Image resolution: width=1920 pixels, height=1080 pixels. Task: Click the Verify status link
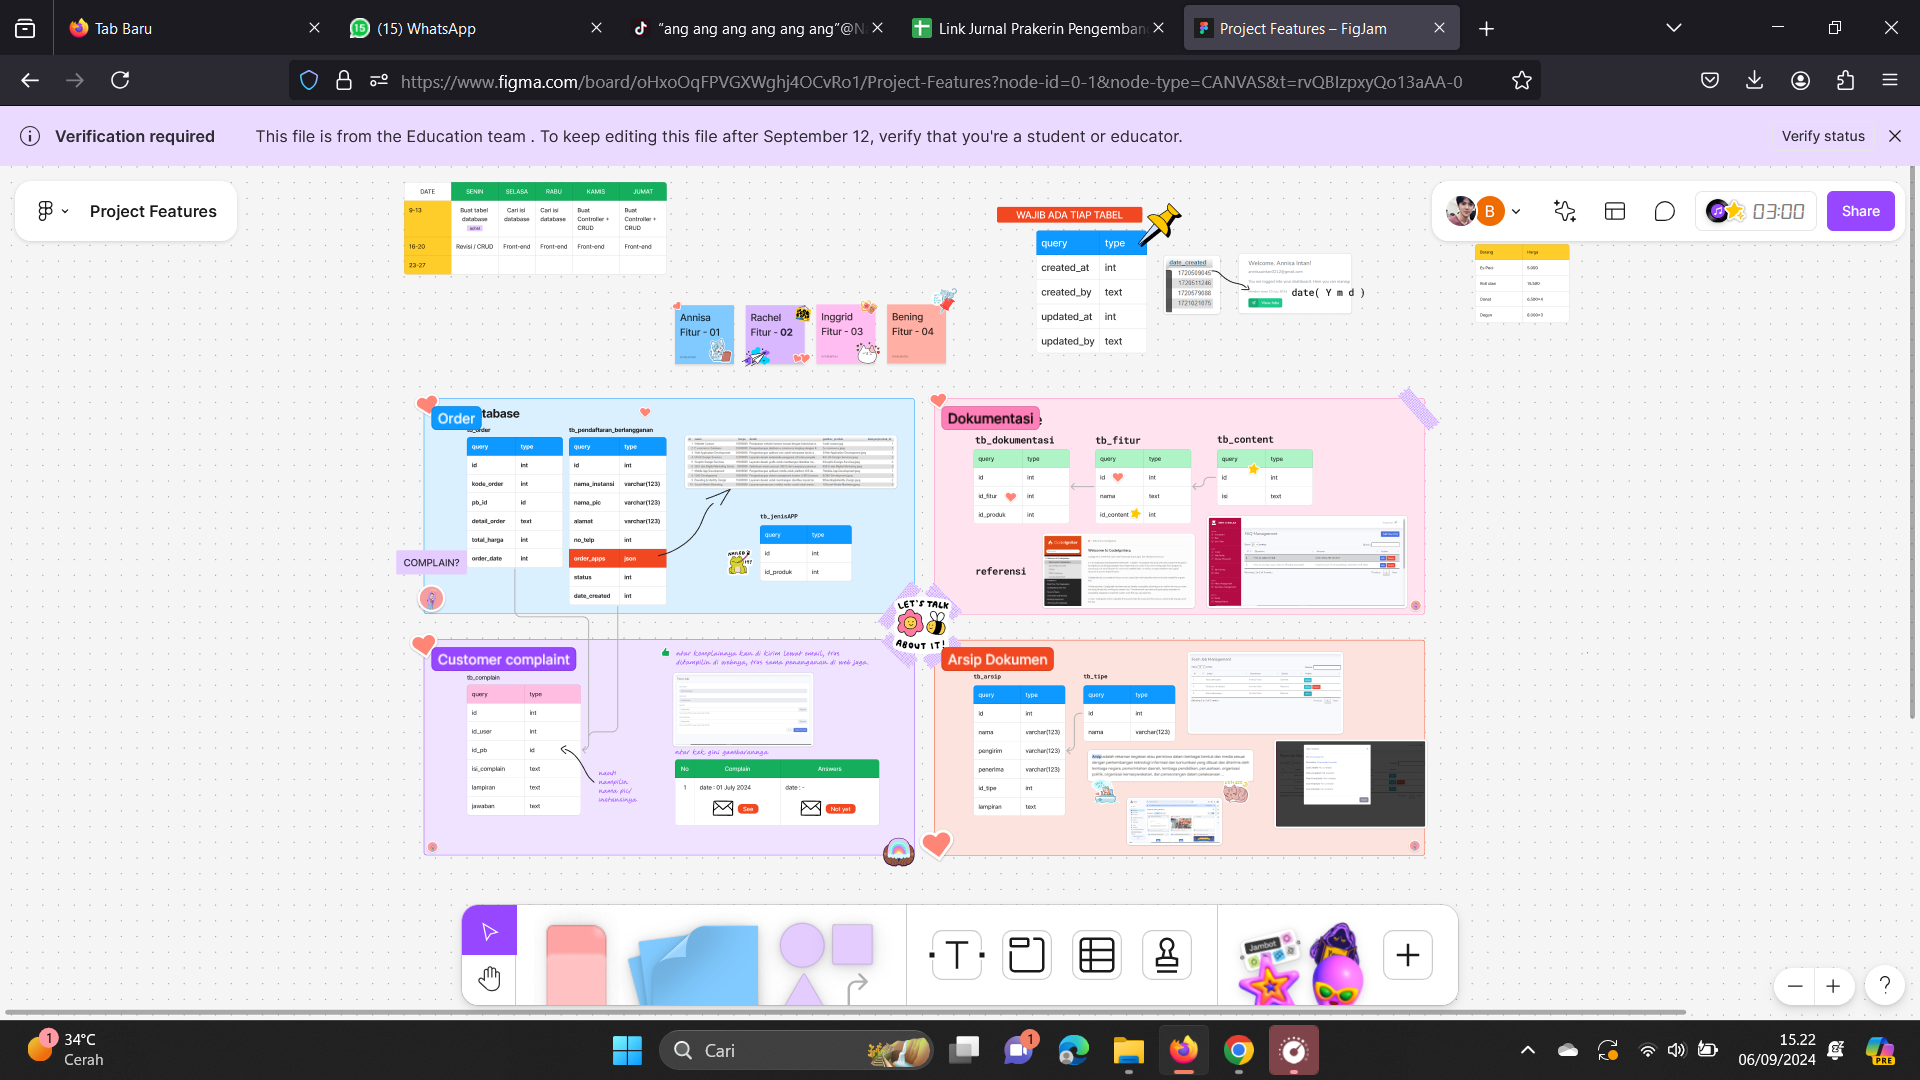(1822, 136)
